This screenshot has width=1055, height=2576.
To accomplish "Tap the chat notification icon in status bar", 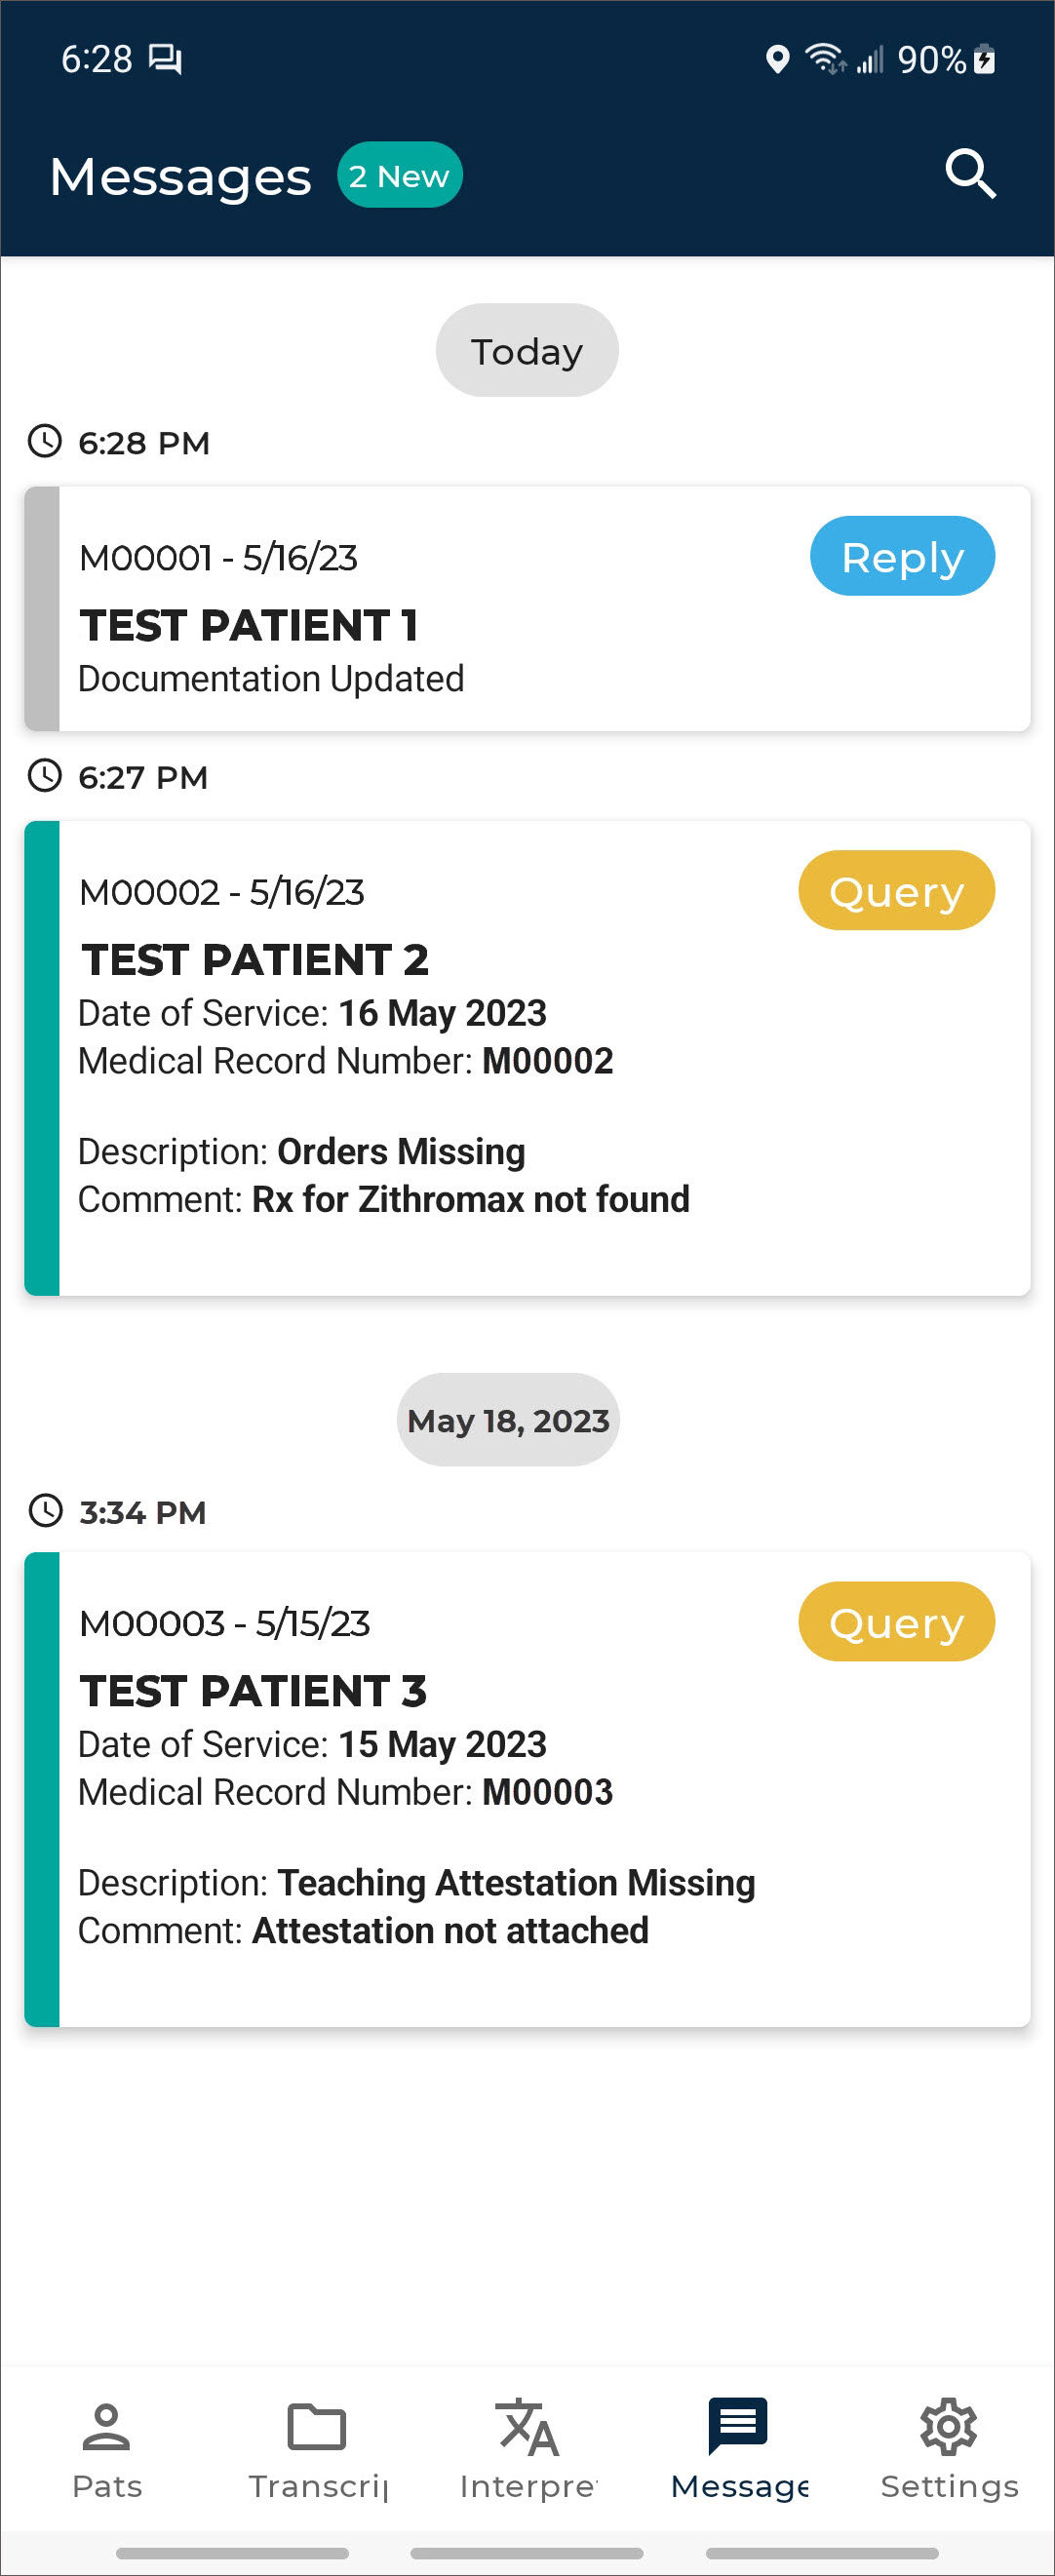I will click(x=165, y=60).
